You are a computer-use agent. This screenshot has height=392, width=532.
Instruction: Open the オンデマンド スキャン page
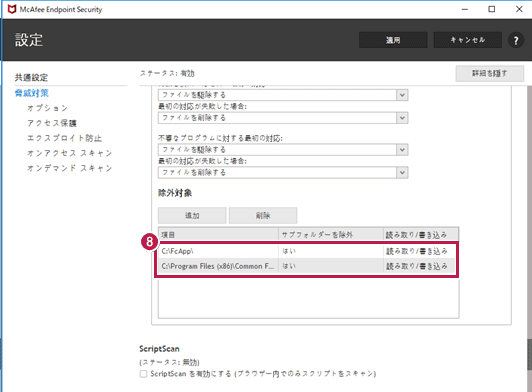(x=70, y=168)
